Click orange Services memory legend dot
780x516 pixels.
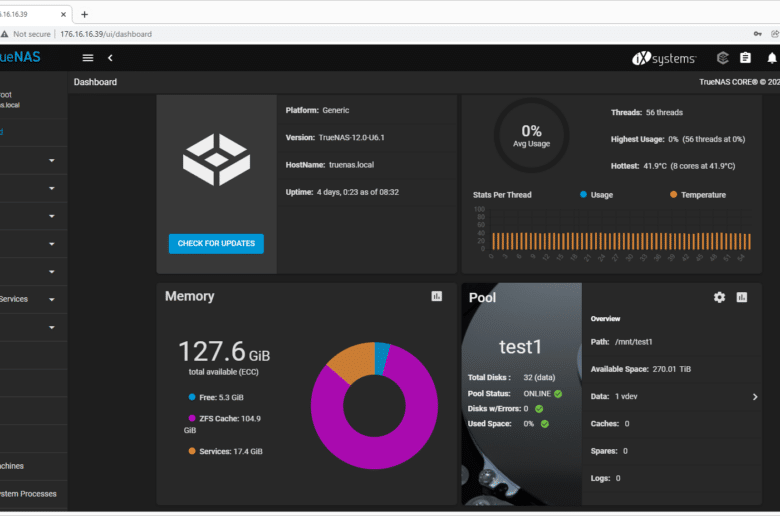[x=192, y=451]
